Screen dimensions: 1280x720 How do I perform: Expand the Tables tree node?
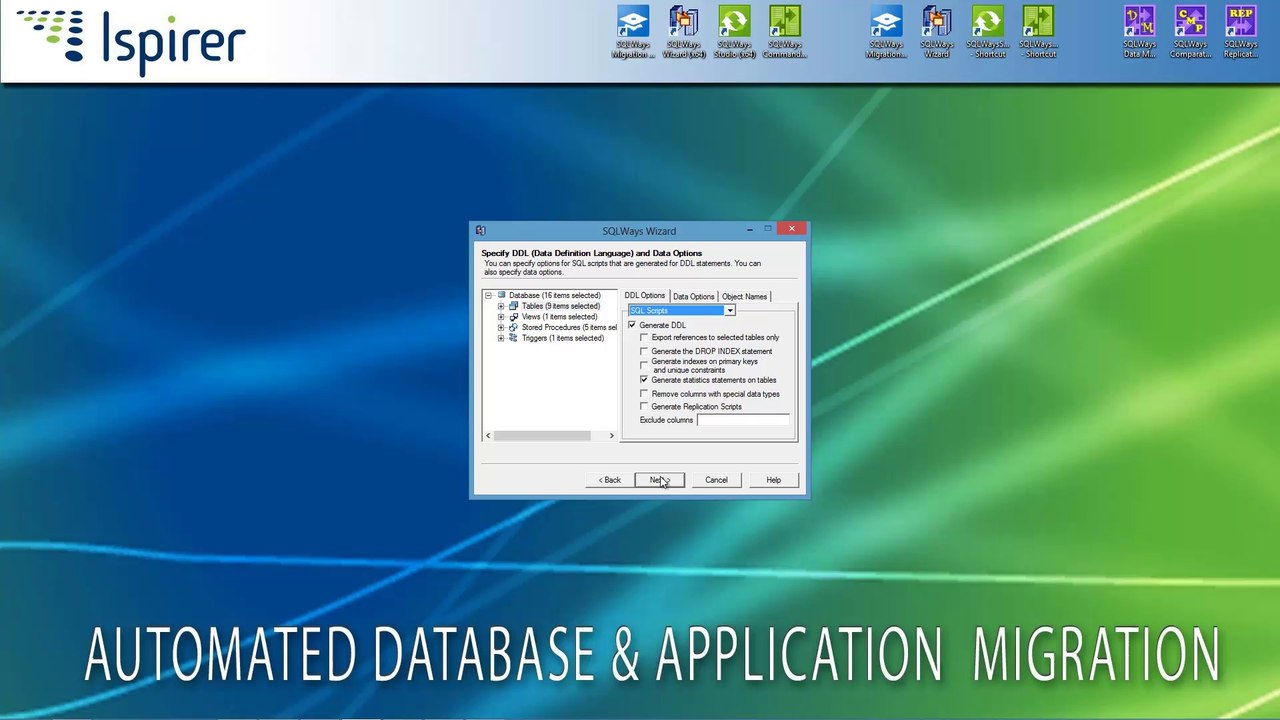click(x=501, y=306)
